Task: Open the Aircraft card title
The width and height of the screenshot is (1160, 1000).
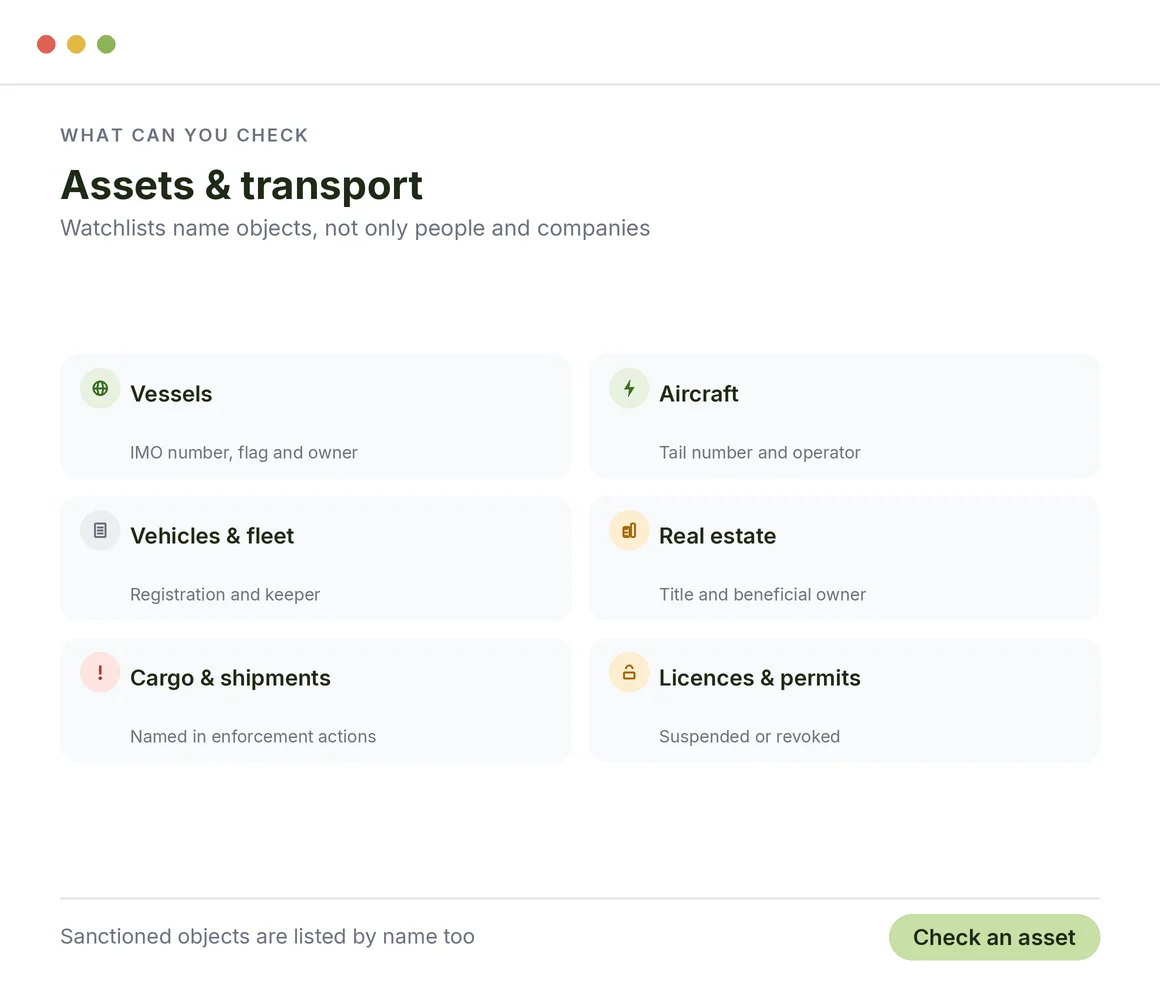Action: tap(698, 393)
